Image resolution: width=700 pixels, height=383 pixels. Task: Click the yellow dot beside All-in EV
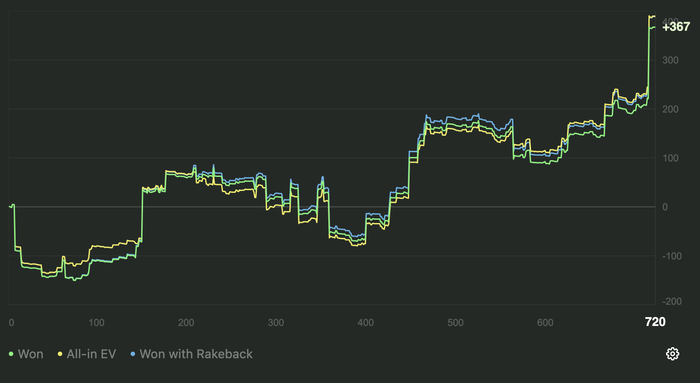pos(60,354)
